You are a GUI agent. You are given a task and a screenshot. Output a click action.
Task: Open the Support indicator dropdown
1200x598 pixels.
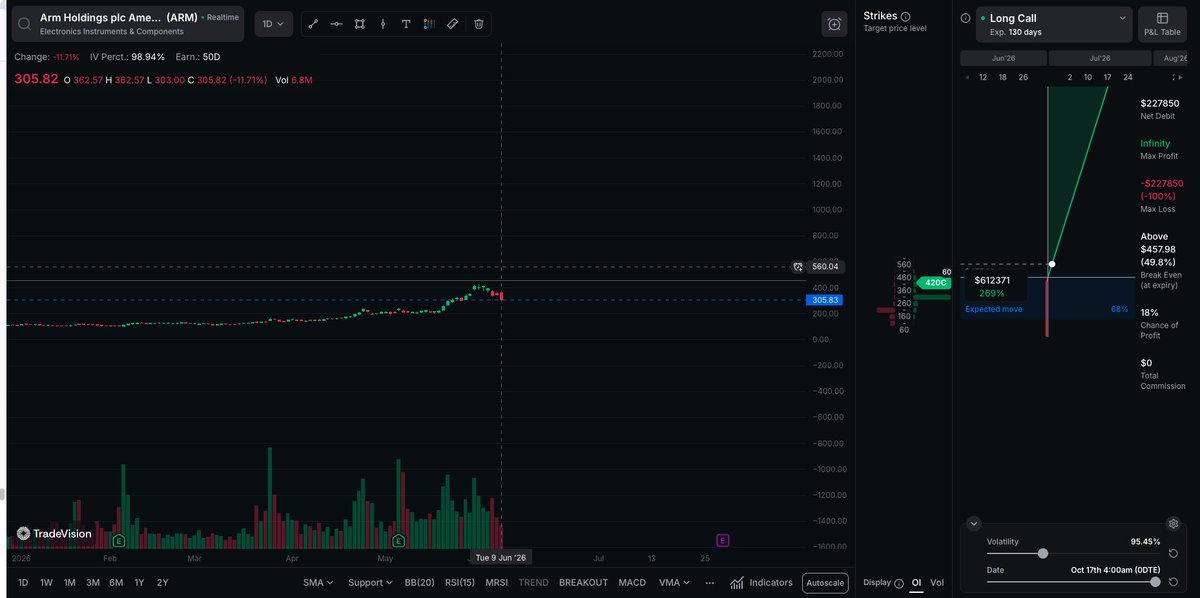pos(370,583)
